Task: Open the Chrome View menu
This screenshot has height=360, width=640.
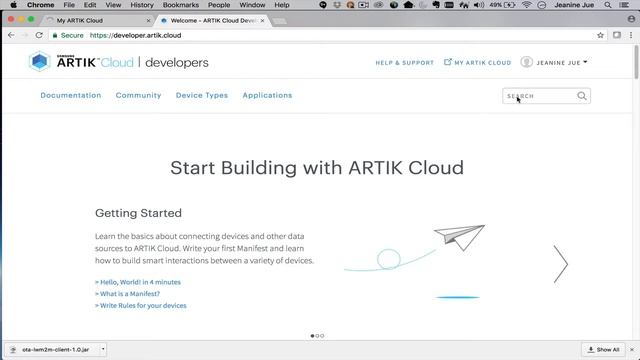Action: [113, 5]
